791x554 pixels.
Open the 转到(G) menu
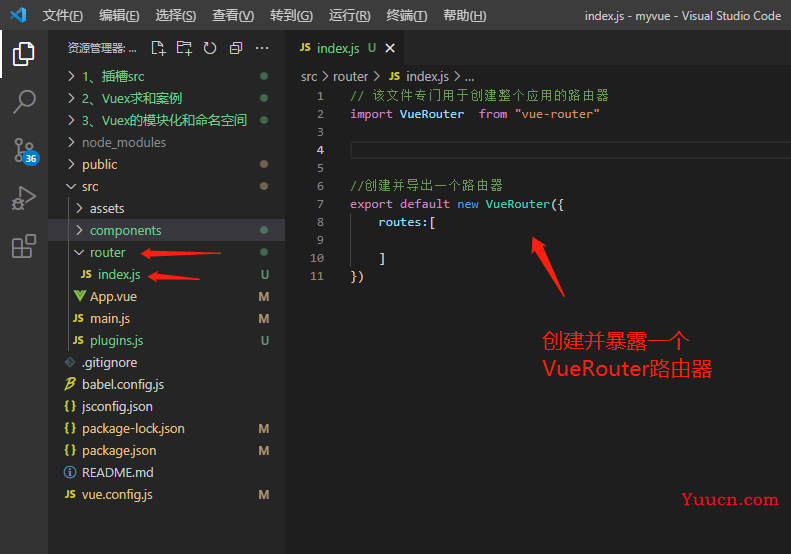point(291,16)
